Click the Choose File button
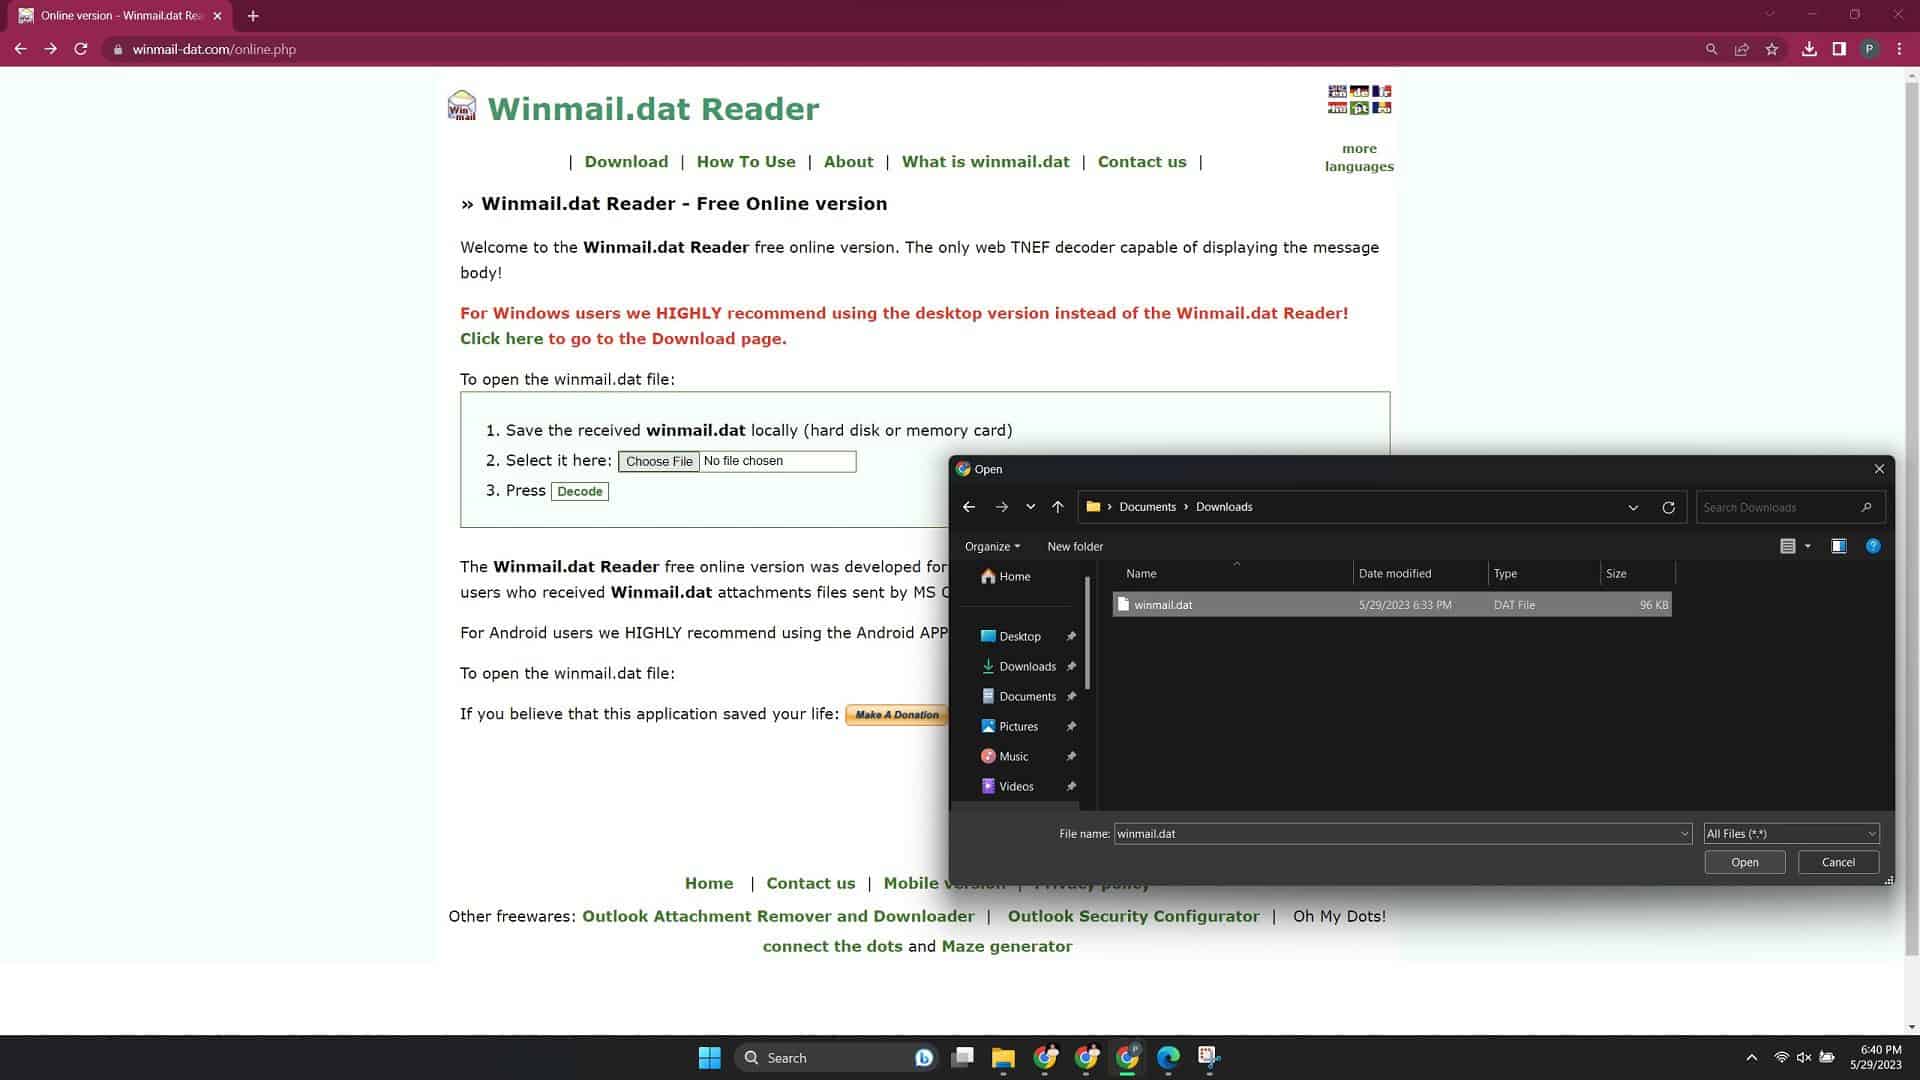Image resolution: width=1920 pixels, height=1080 pixels. point(658,459)
